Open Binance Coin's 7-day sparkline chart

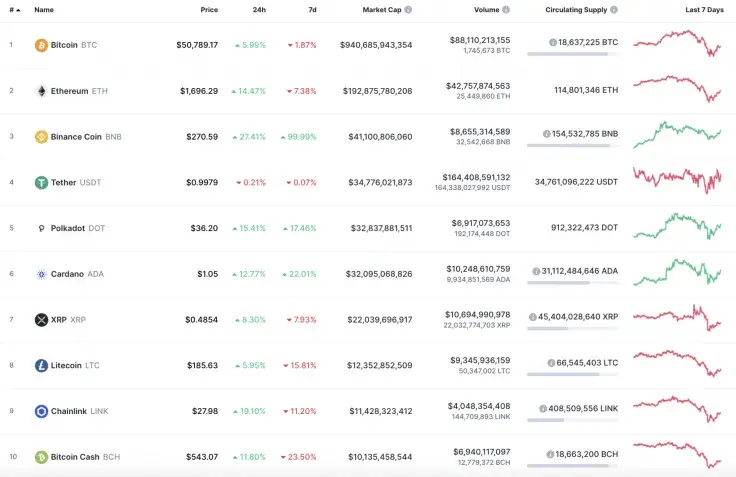click(676, 135)
